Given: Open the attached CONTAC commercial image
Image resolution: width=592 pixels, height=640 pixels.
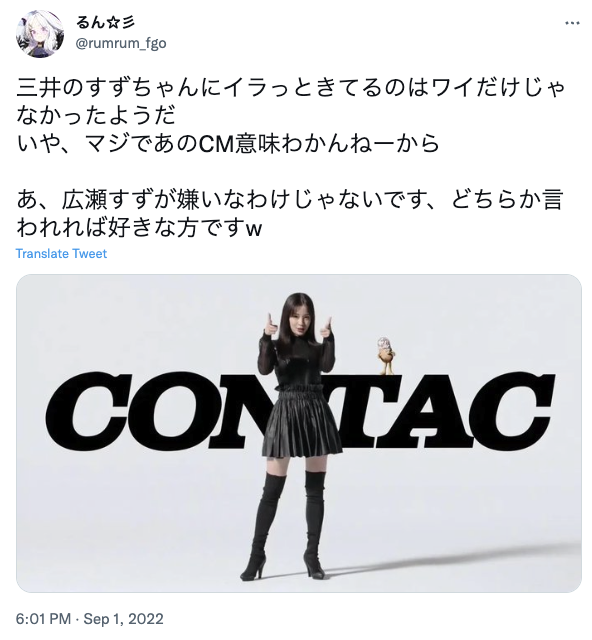Looking at the screenshot, I should 299,433.
